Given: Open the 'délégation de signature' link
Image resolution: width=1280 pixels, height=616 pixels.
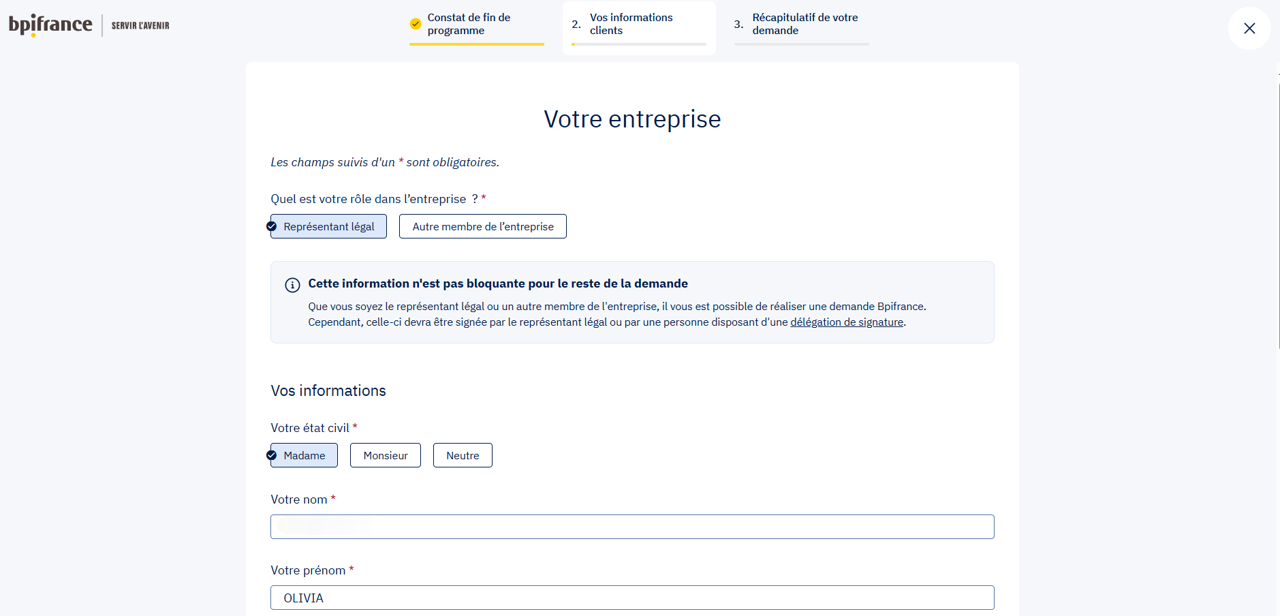Looking at the screenshot, I should tap(846, 322).
